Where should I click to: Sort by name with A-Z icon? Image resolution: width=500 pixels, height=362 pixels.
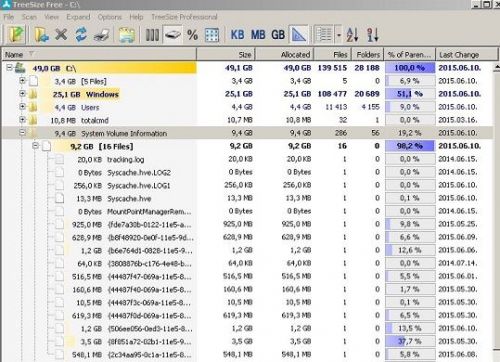point(352,35)
